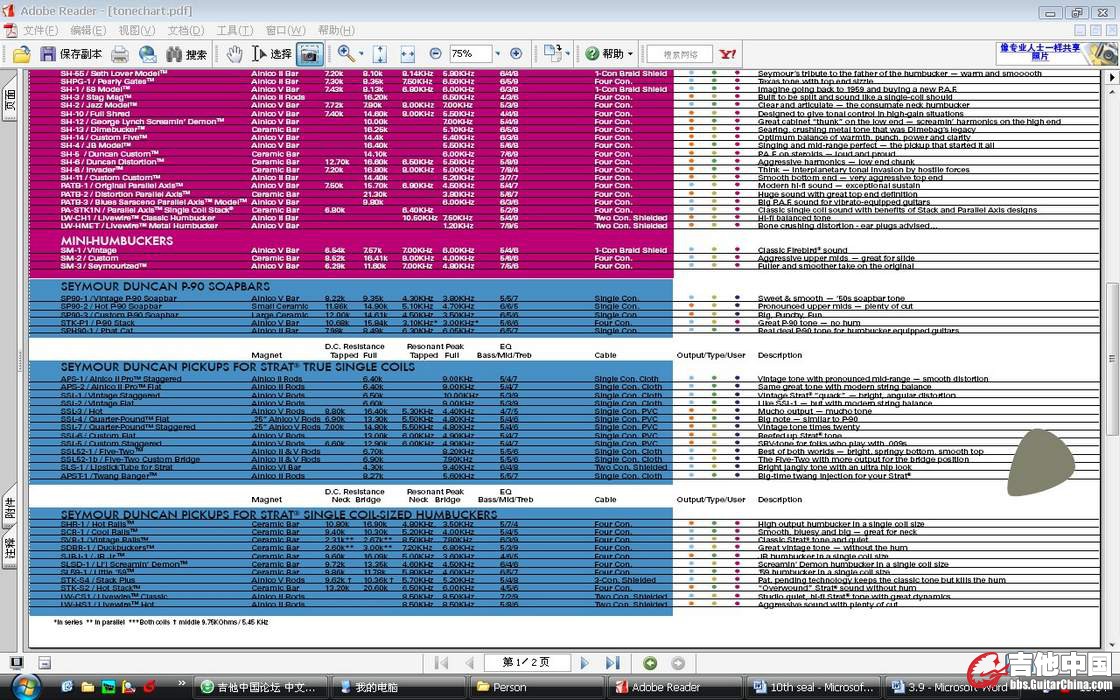Viewport: 1120px width, 700px height.
Task: Click the SSL-3 / Hot row name
Action: point(81,411)
